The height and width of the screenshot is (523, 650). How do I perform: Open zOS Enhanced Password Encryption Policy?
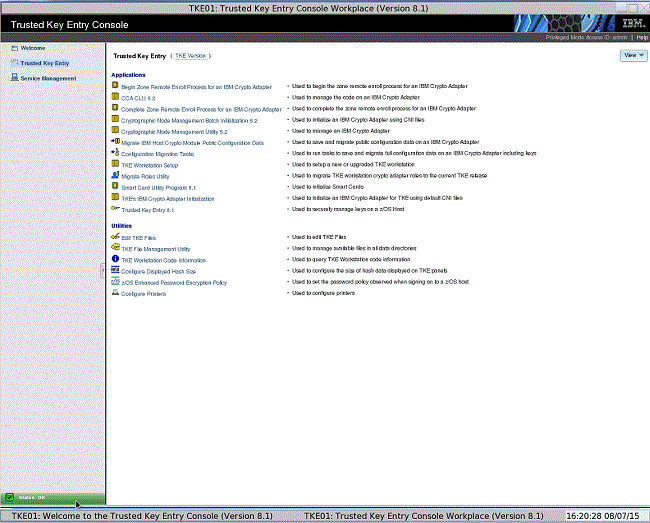[174, 282]
